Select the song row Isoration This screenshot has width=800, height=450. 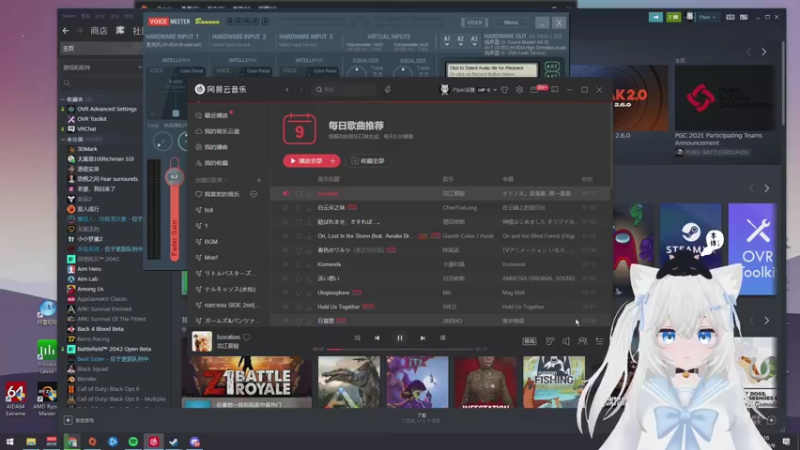click(x=440, y=193)
